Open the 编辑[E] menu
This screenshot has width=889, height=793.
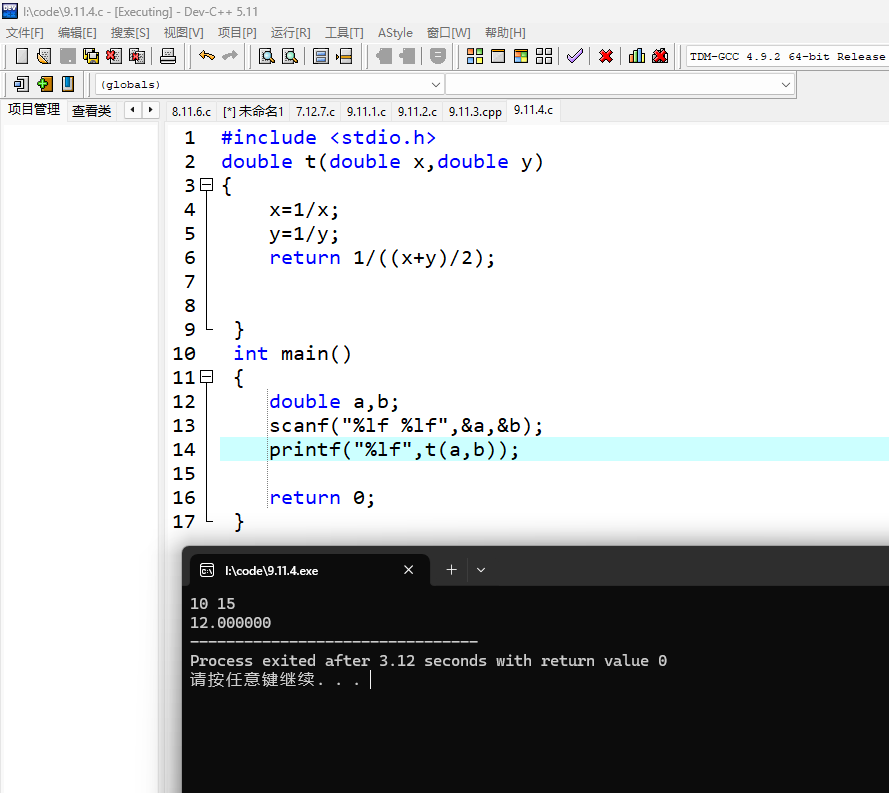(77, 33)
